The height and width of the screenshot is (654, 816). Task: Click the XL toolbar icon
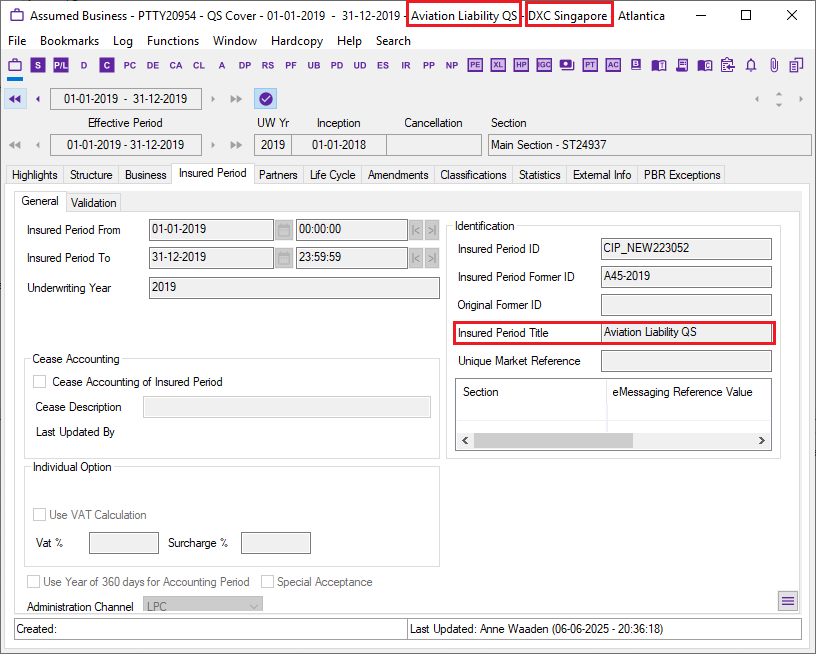point(498,65)
